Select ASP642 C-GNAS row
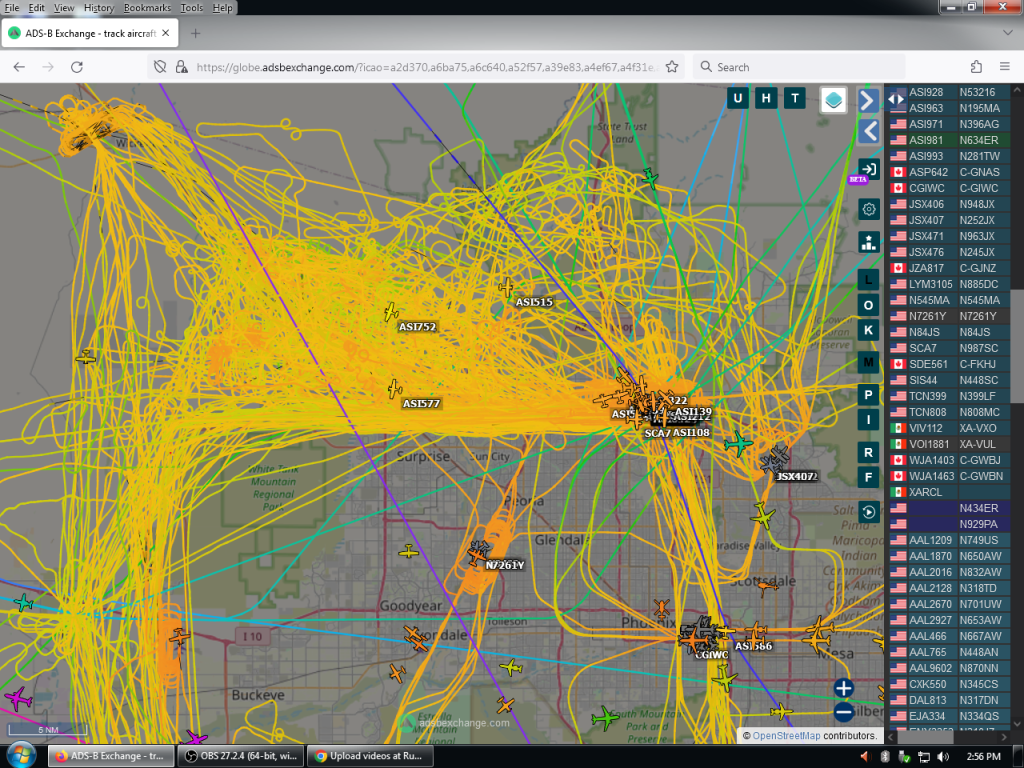Image resolution: width=1024 pixels, height=768 pixels. 950,172
